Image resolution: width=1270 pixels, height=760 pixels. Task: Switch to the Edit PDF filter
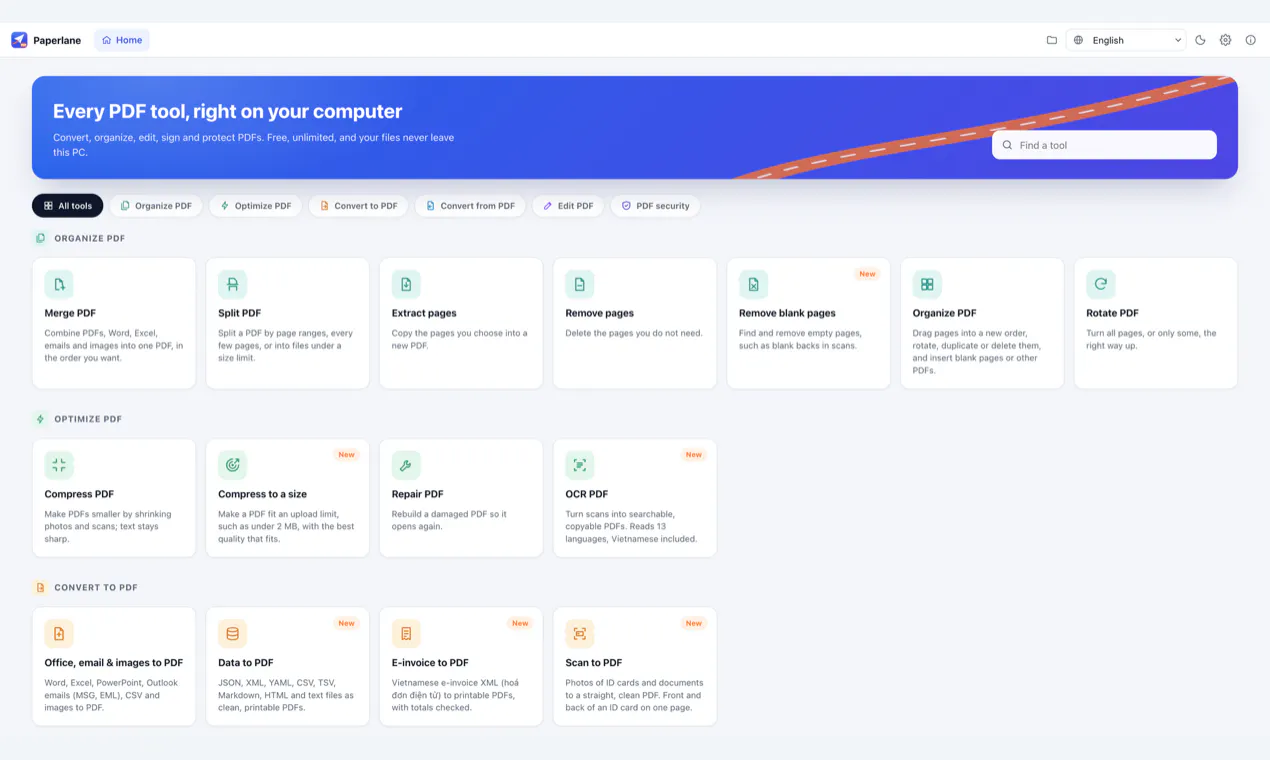click(568, 206)
